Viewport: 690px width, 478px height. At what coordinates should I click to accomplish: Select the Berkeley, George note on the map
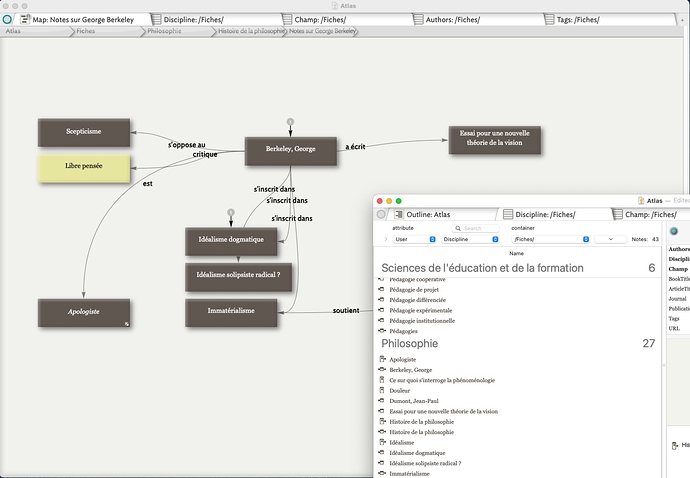[290, 151]
